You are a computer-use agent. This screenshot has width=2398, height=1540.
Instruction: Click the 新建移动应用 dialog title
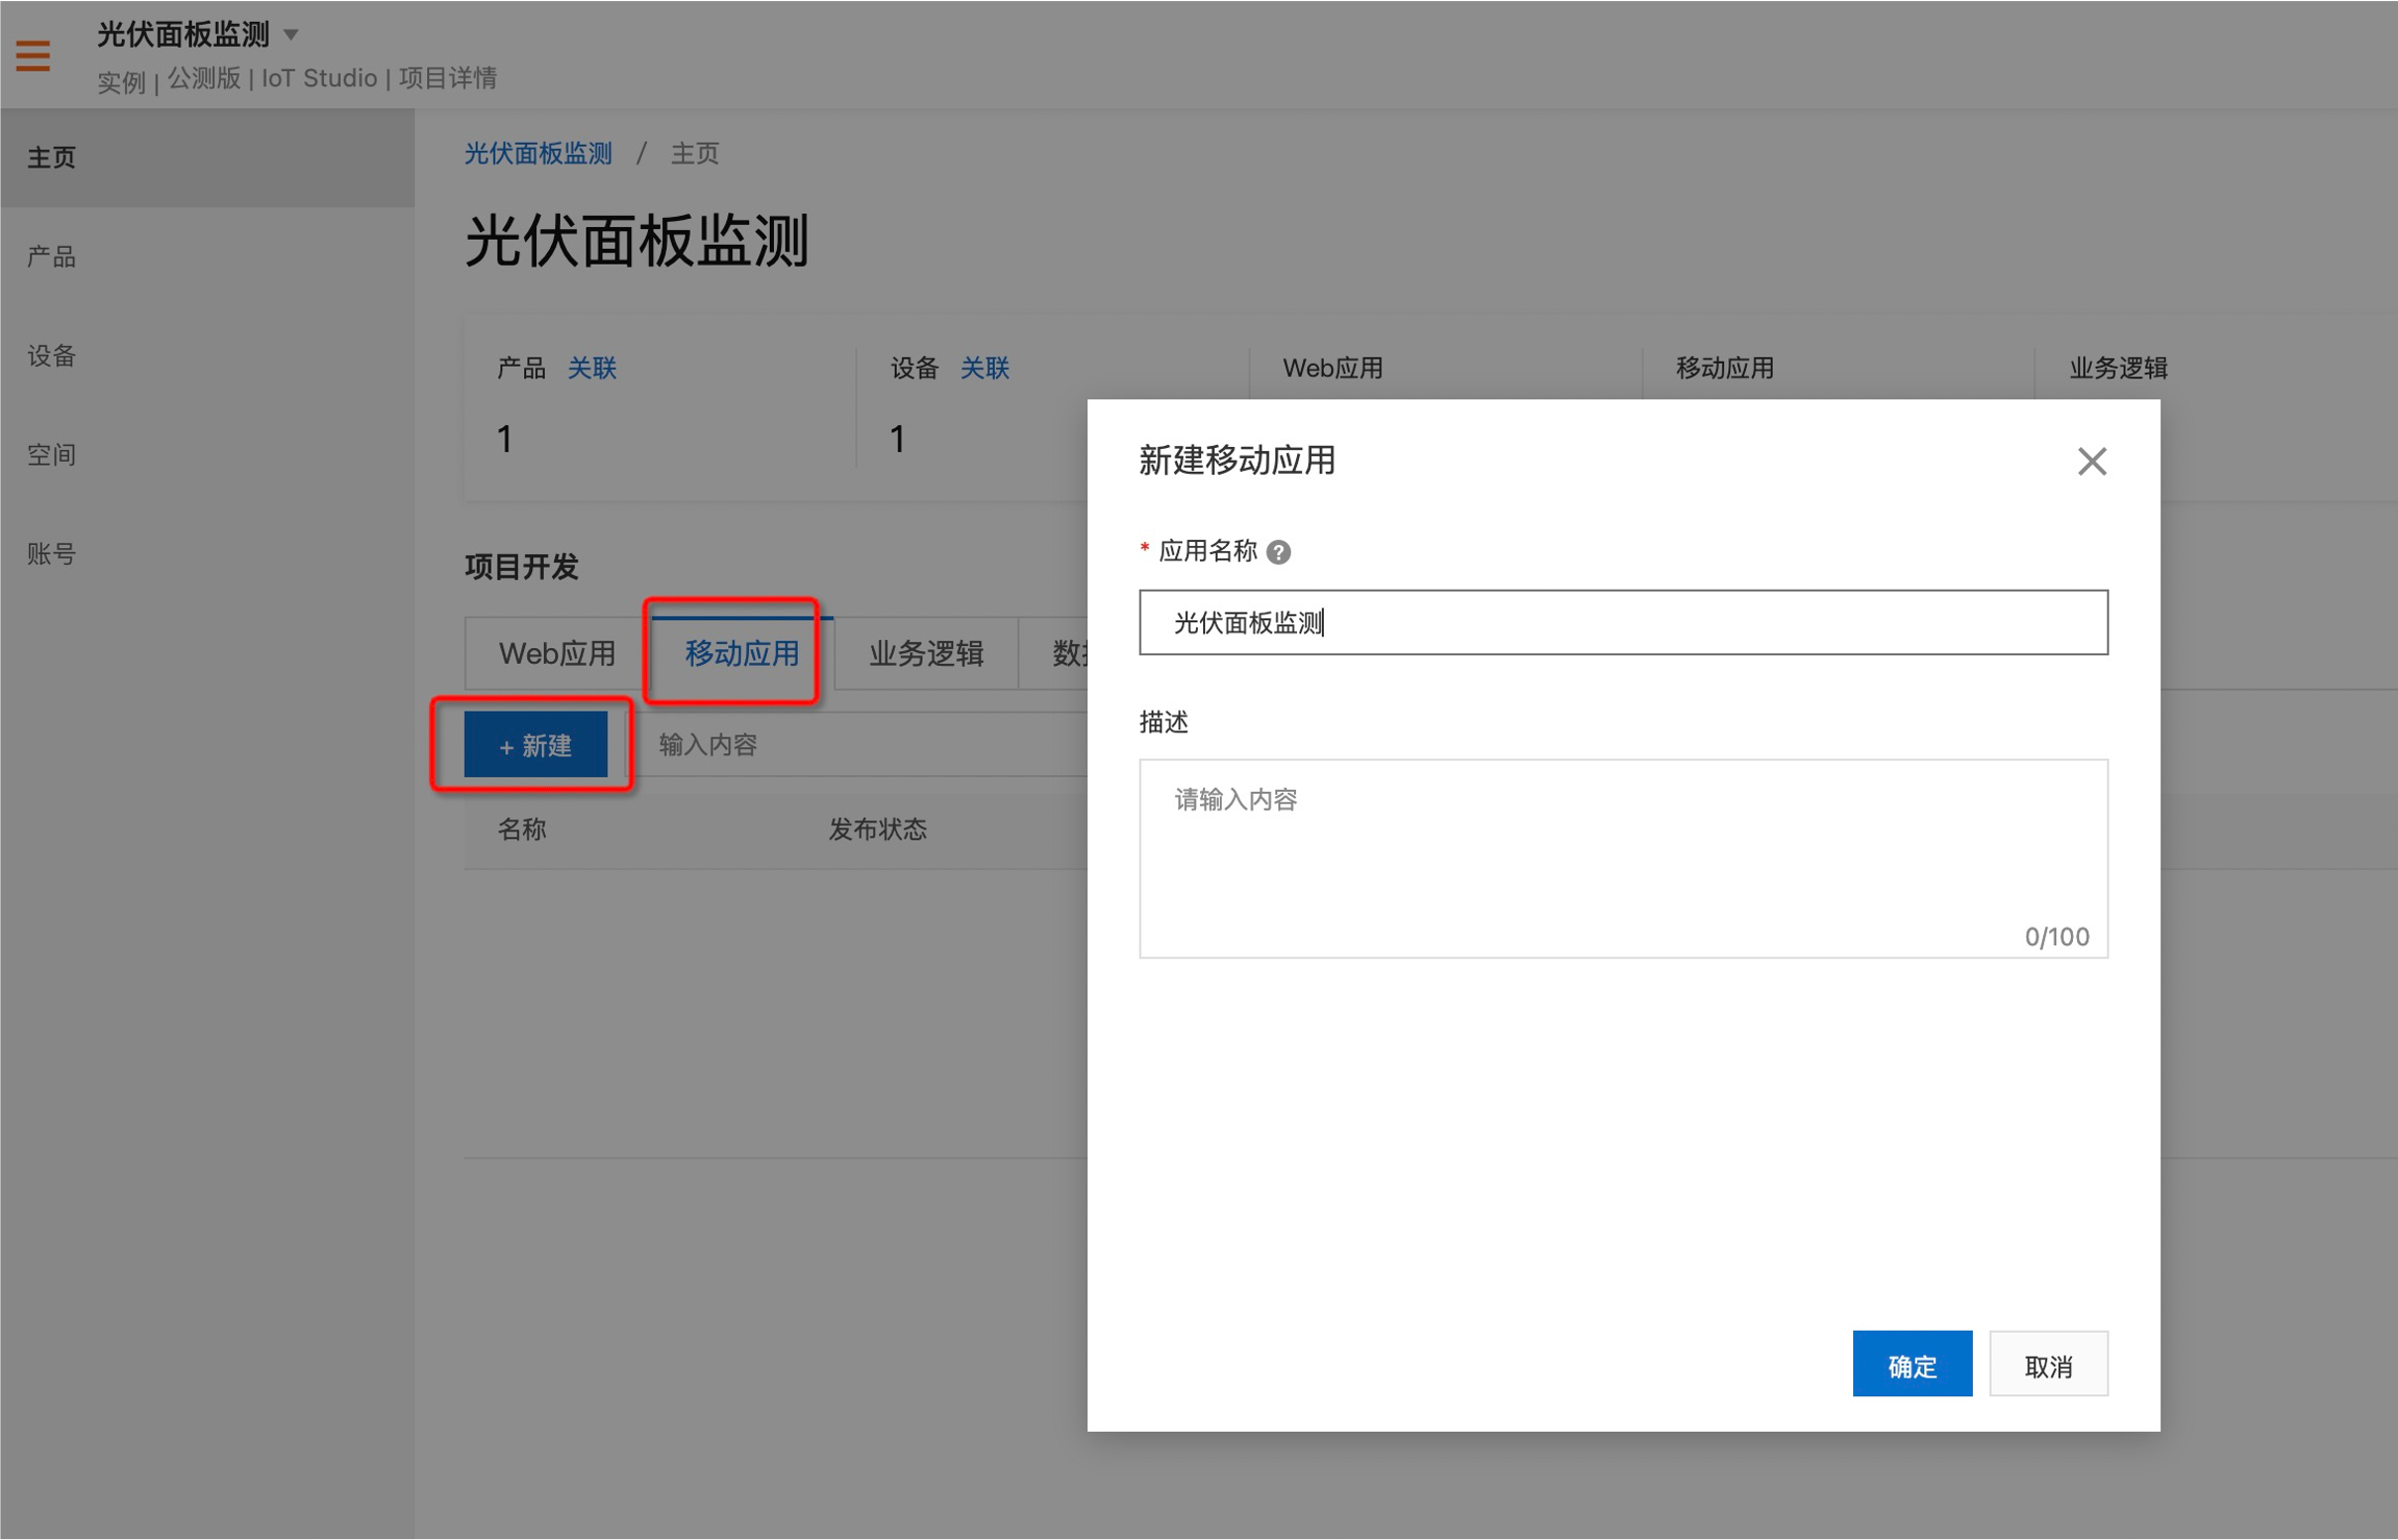point(1237,461)
